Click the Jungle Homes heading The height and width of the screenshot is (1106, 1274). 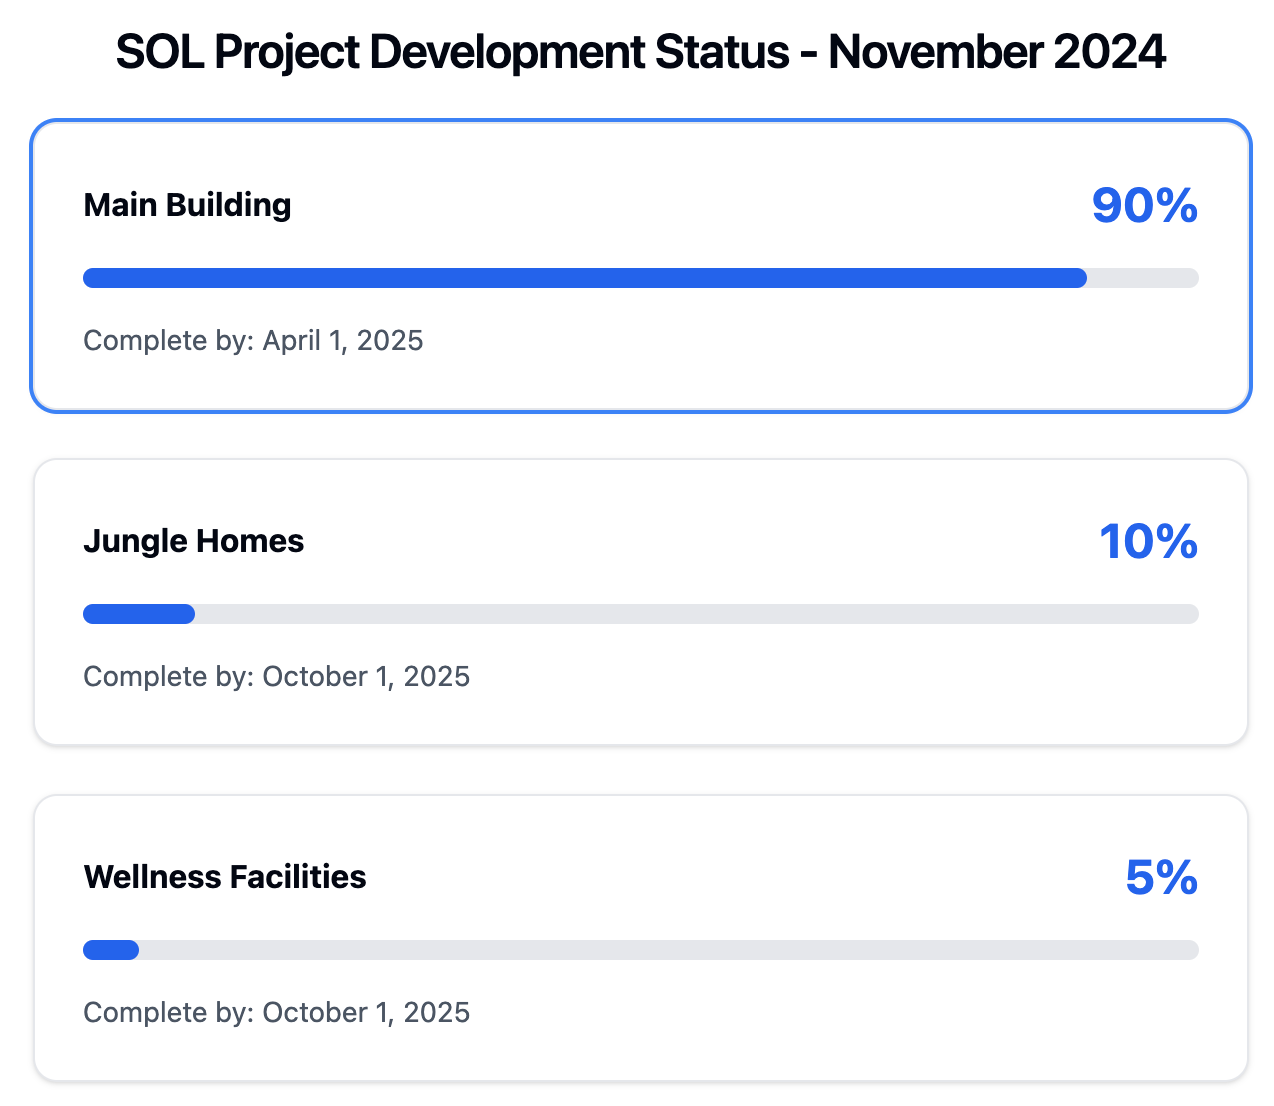tap(194, 541)
